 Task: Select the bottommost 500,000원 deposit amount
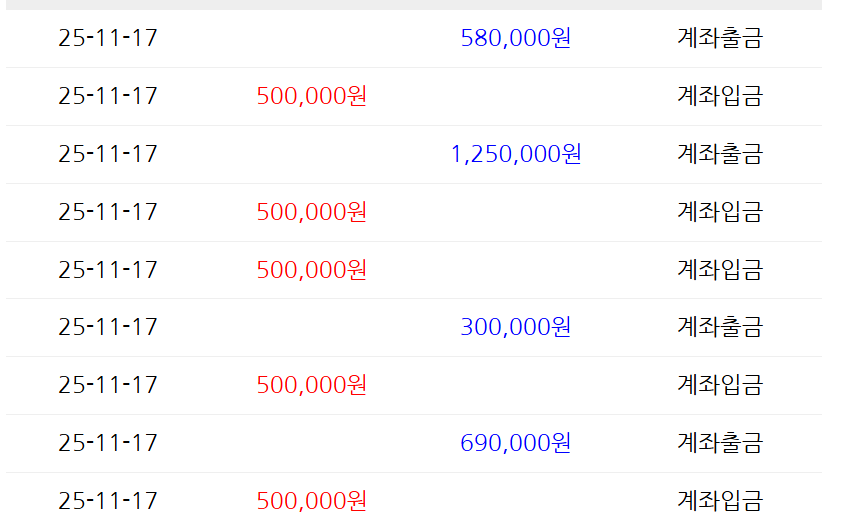pos(312,500)
